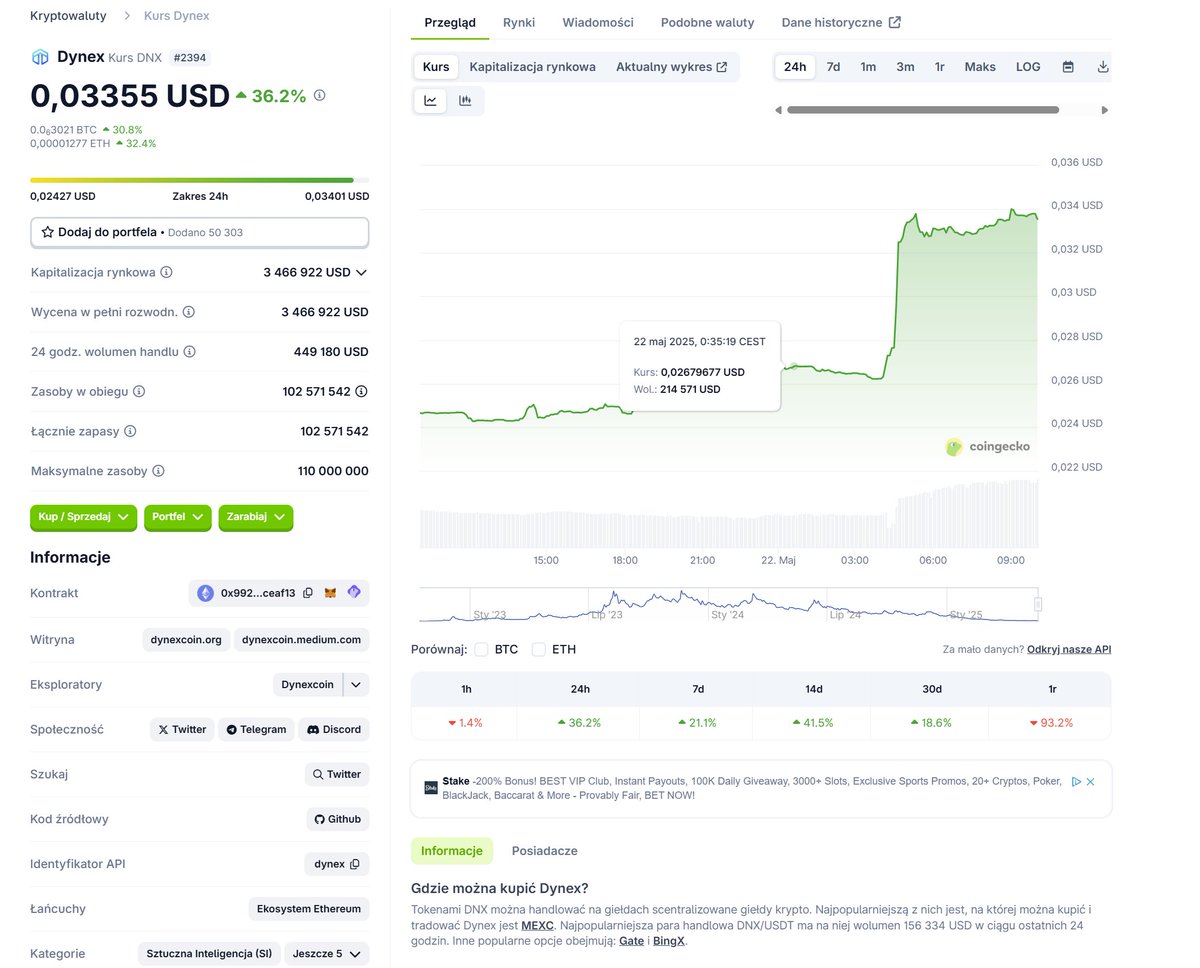Click the download chart data icon
The width and height of the screenshot is (1200, 968).
(x=1103, y=67)
